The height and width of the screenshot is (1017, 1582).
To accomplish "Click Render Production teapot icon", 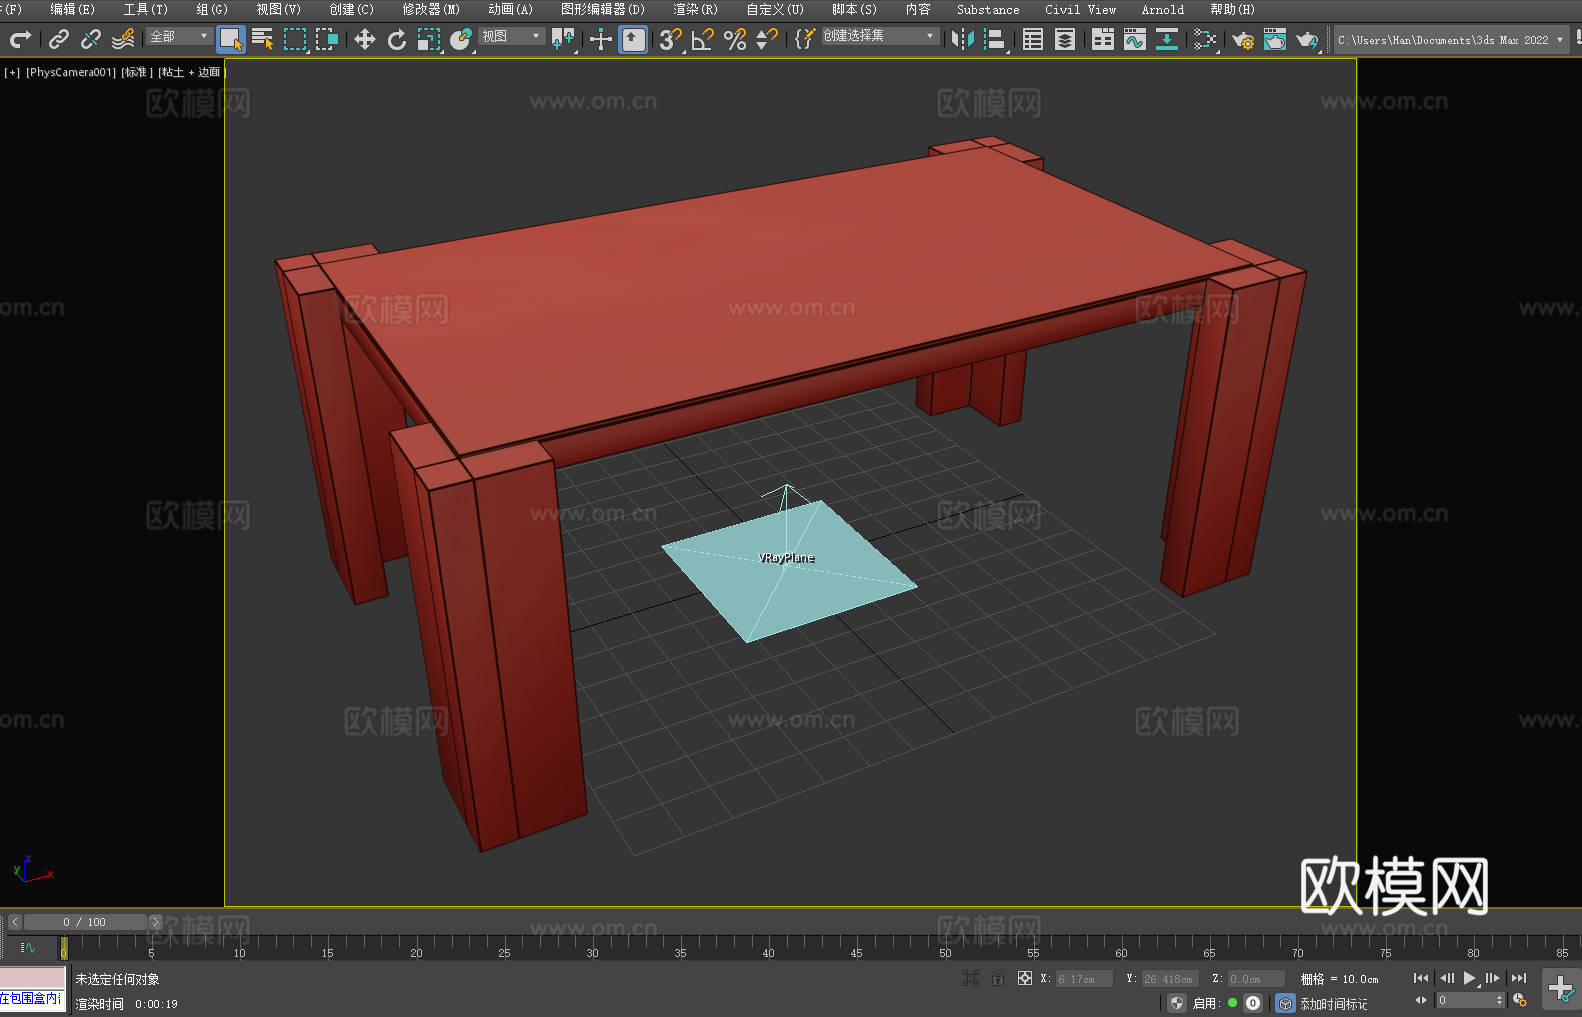I will click(1307, 39).
